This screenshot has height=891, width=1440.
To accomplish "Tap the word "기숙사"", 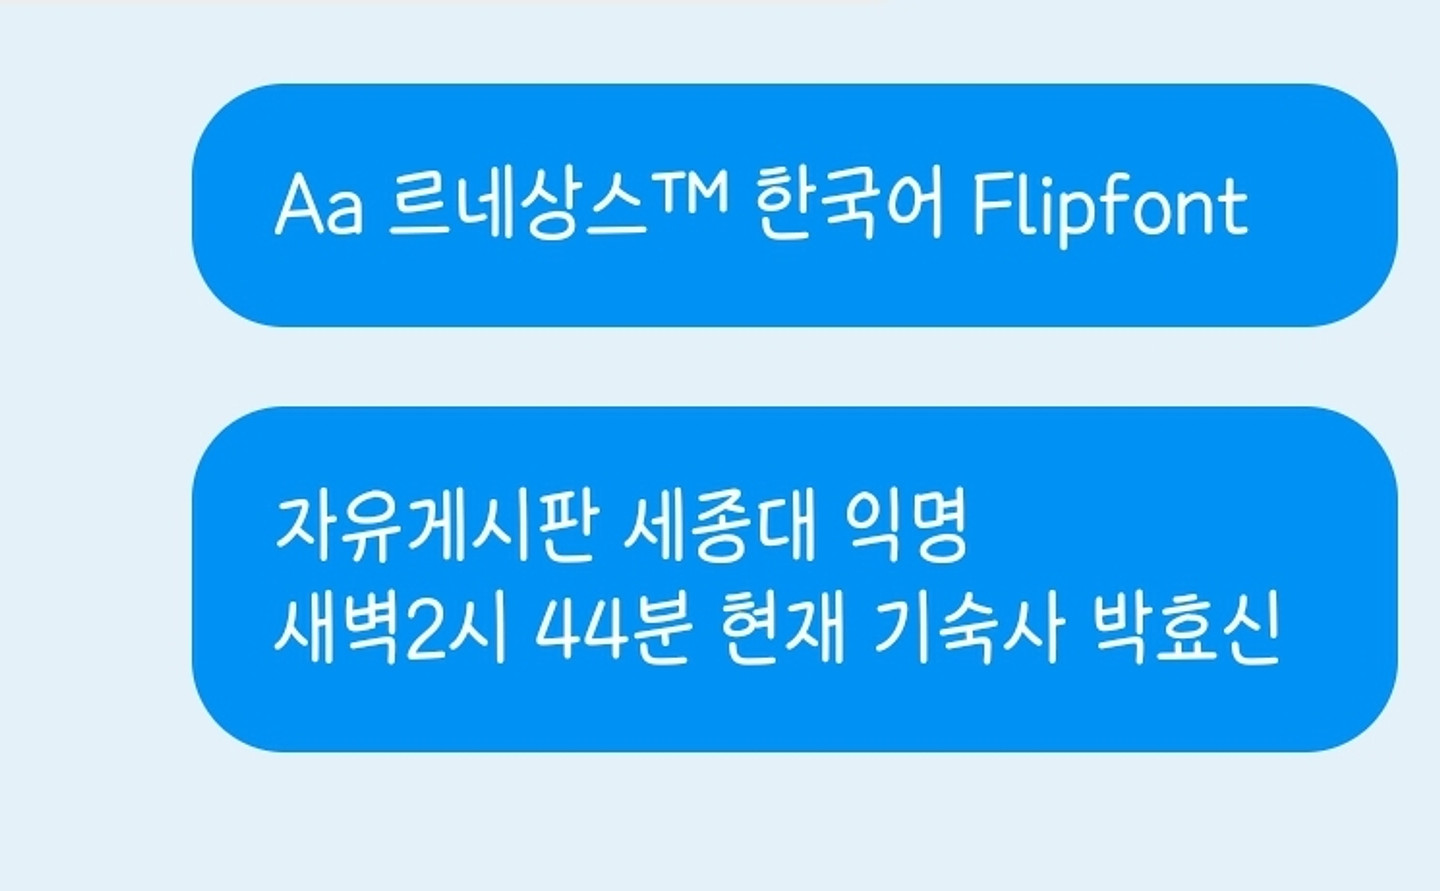I will 966,630.
